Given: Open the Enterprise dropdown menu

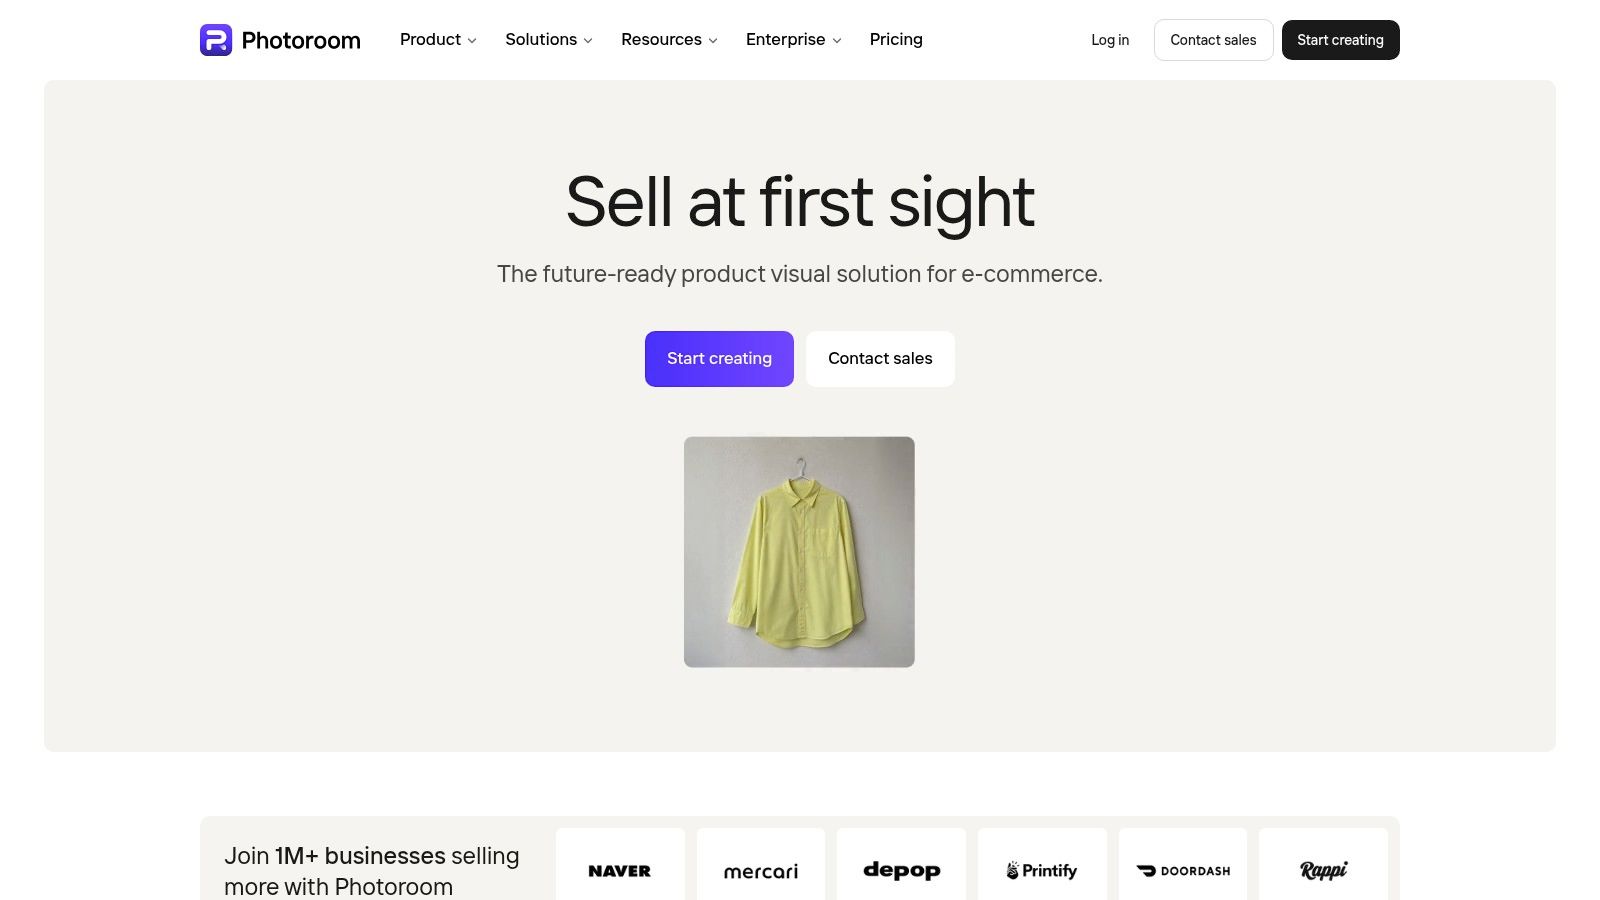Looking at the screenshot, I should (794, 40).
